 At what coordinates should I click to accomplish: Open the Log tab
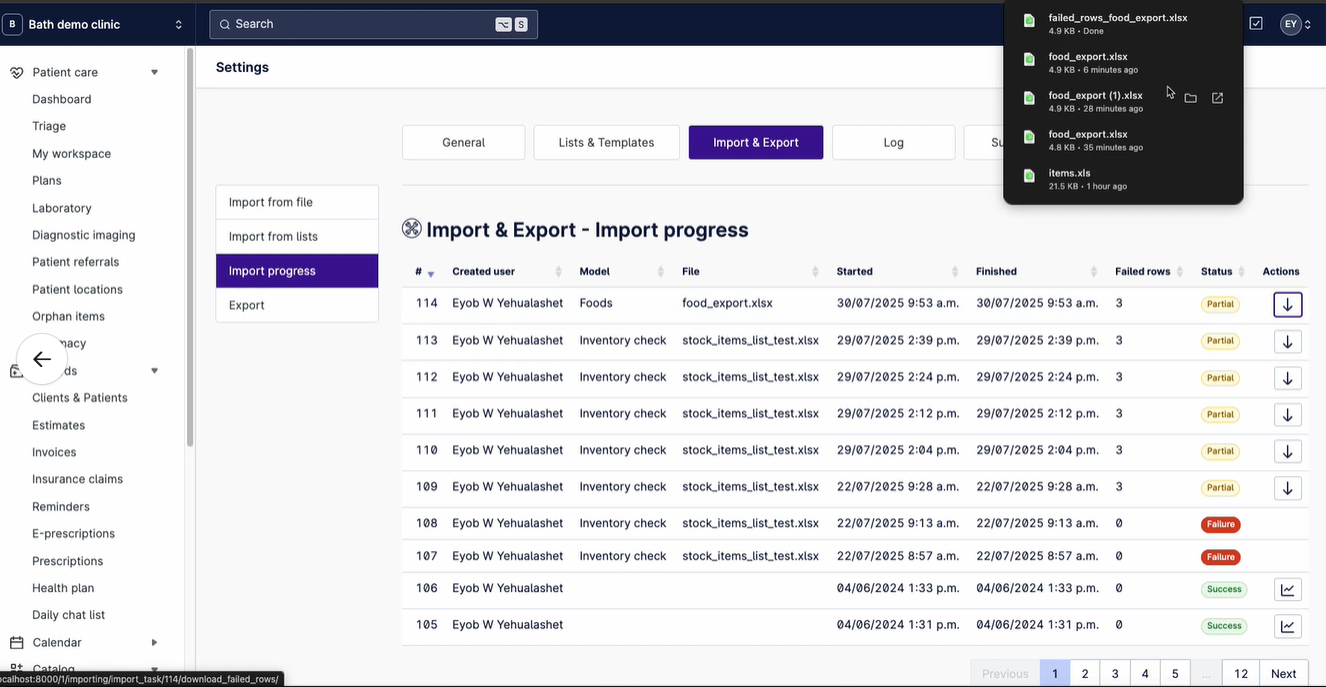[893, 142]
